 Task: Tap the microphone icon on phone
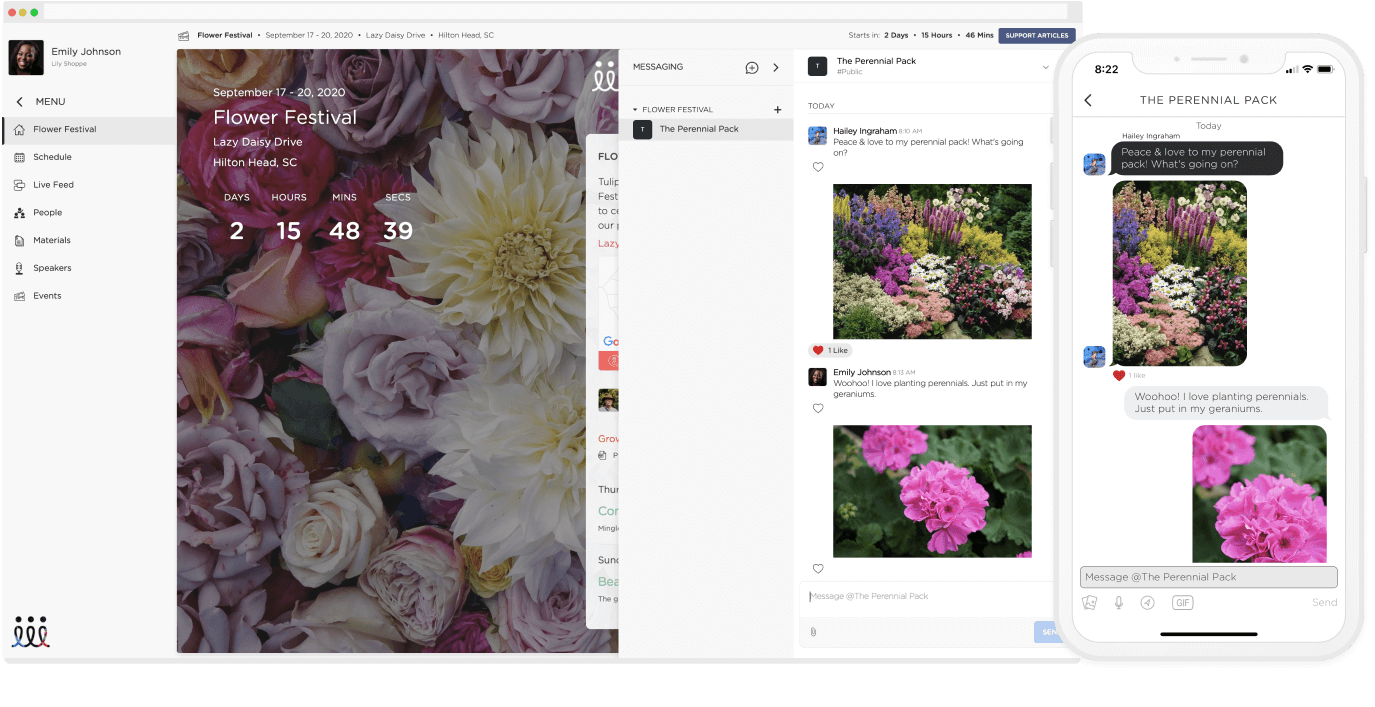coord(1119,603)
